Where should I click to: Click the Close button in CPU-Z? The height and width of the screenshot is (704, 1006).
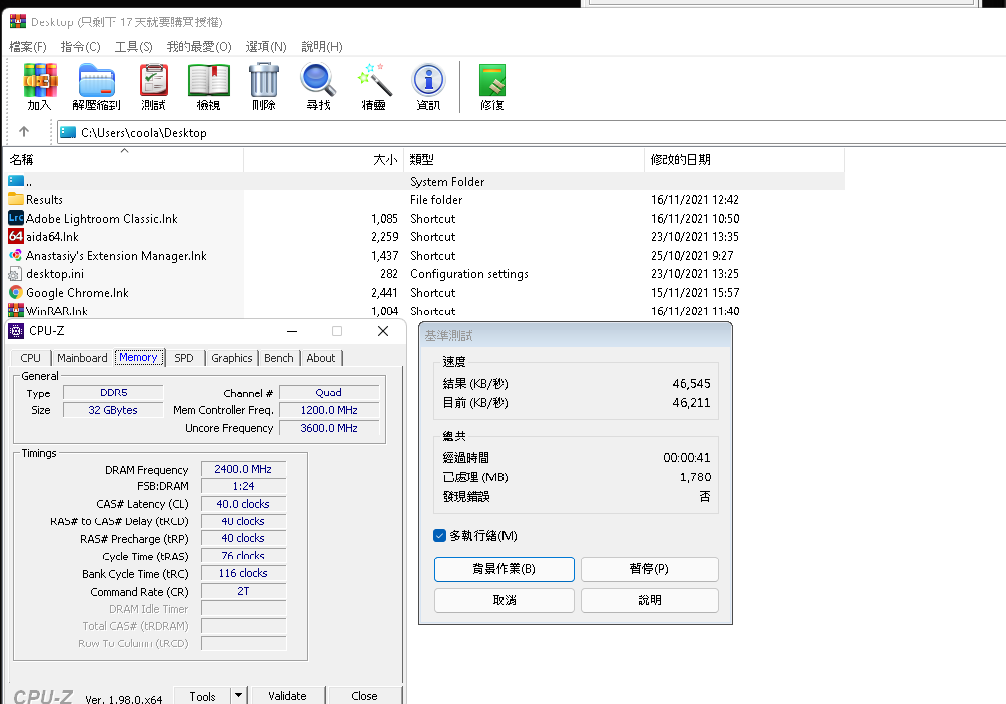[364, 696]
